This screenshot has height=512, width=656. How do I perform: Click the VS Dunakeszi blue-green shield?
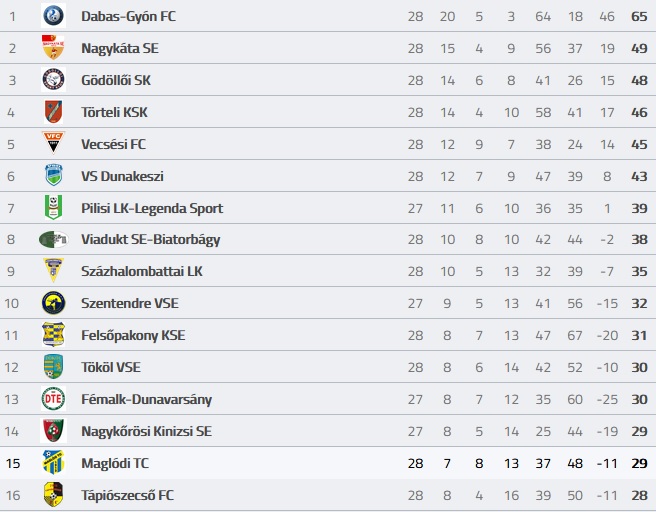click(x=54, y=175)
